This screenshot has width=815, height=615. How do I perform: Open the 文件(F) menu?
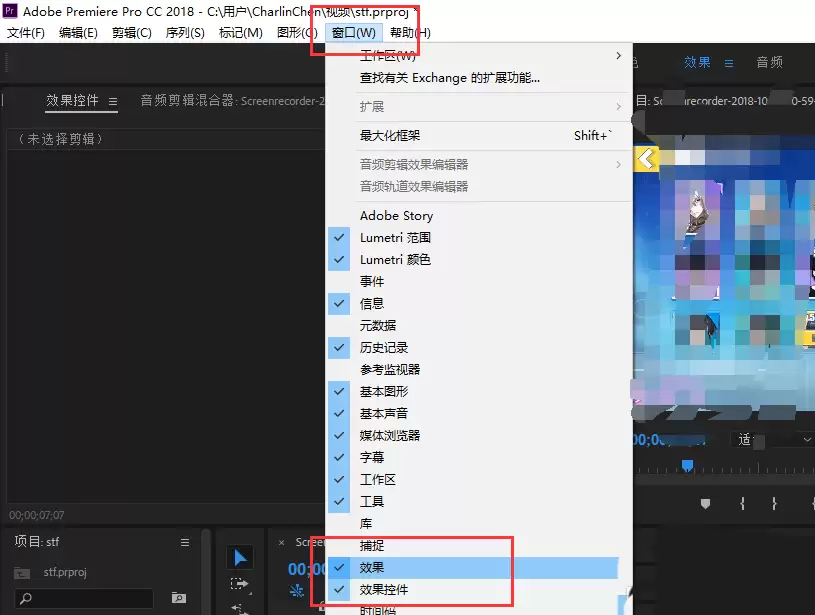tap(26, 32)
